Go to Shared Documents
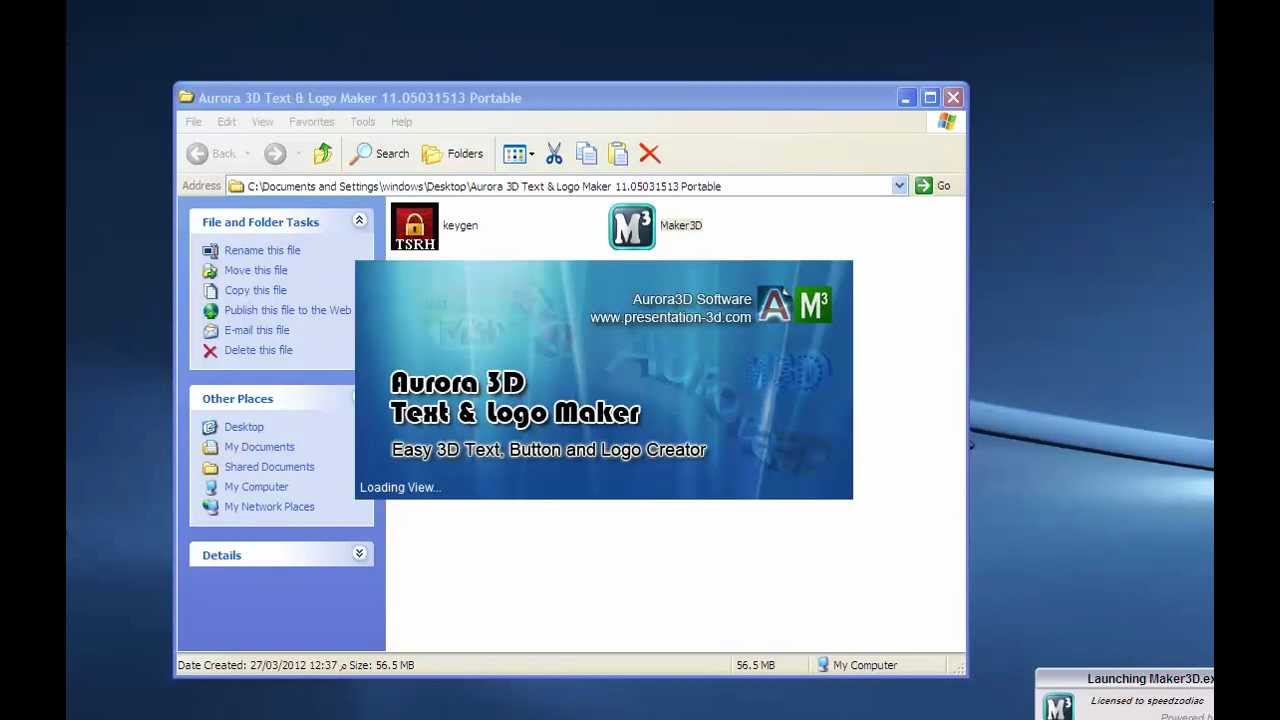1280x720 pixels. click(x=269, y=467)
